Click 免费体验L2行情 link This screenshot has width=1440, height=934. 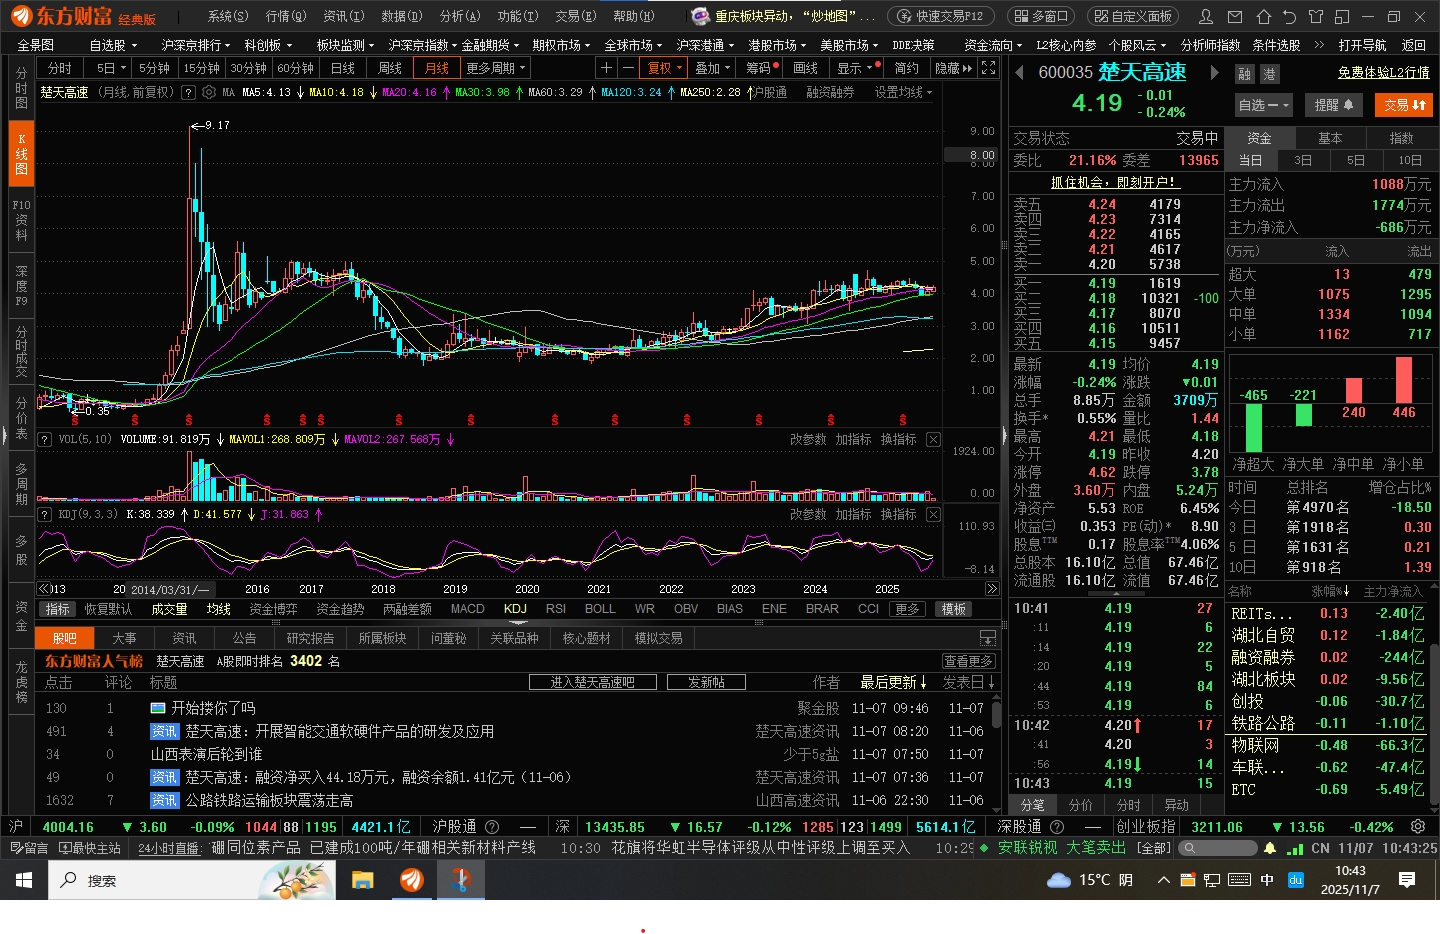pos(1383,73)
